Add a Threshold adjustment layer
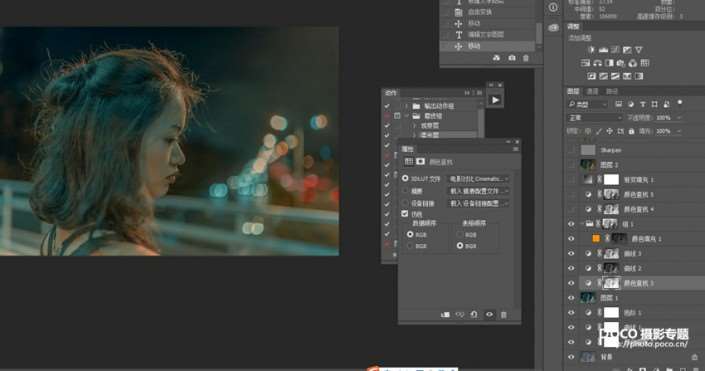 [616, 76]
